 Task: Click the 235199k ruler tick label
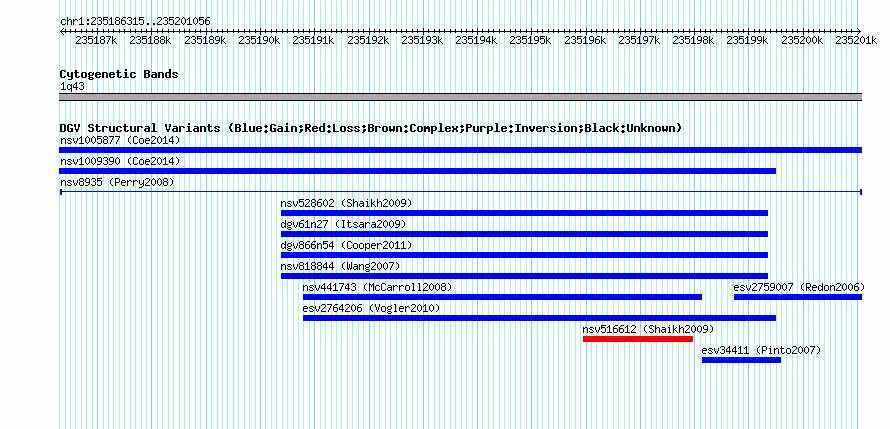(748, 40)
